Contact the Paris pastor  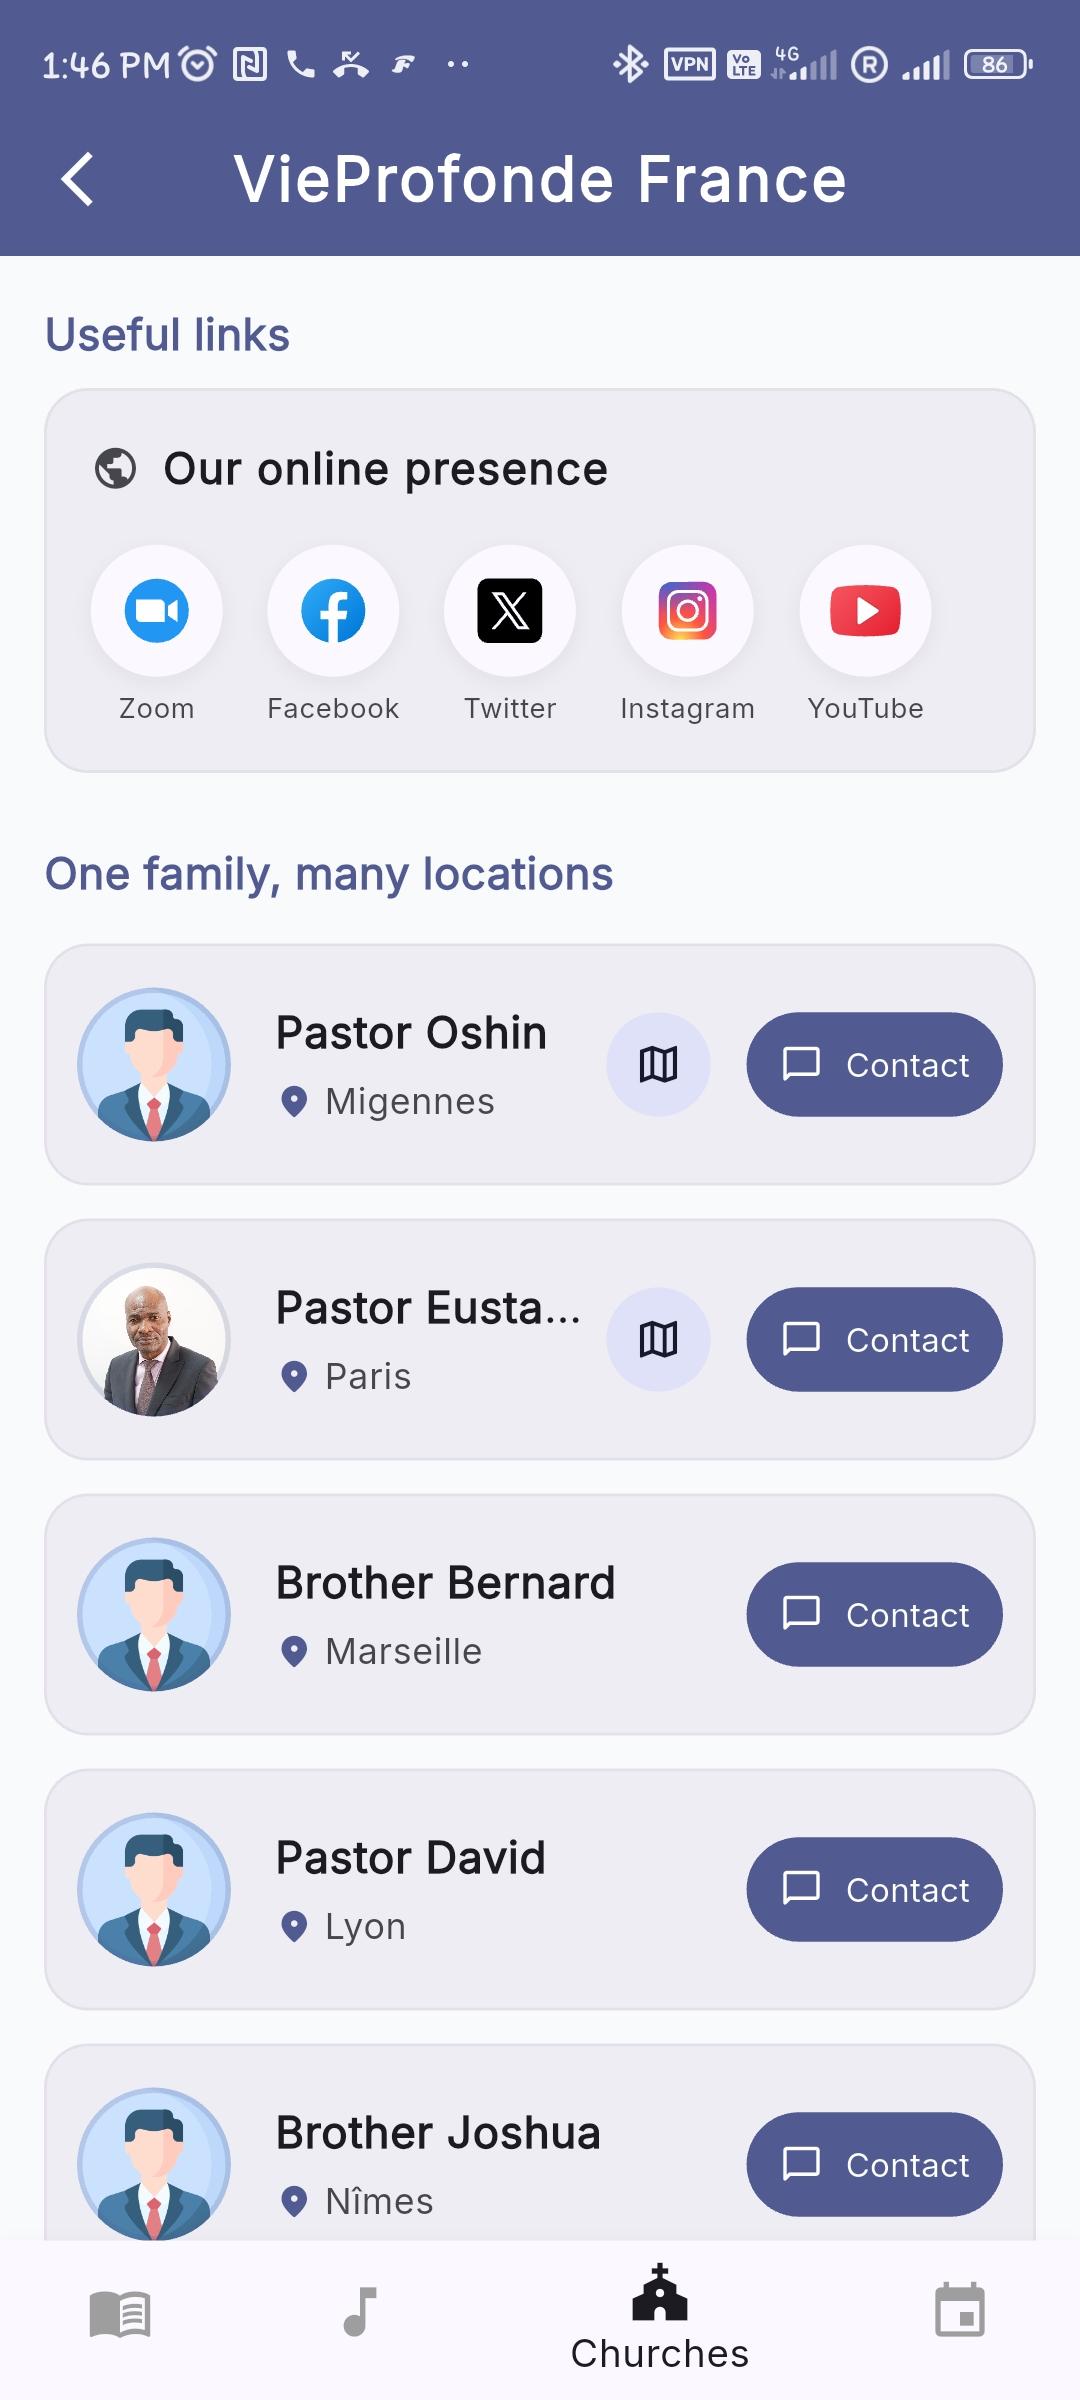(874, 1339)
